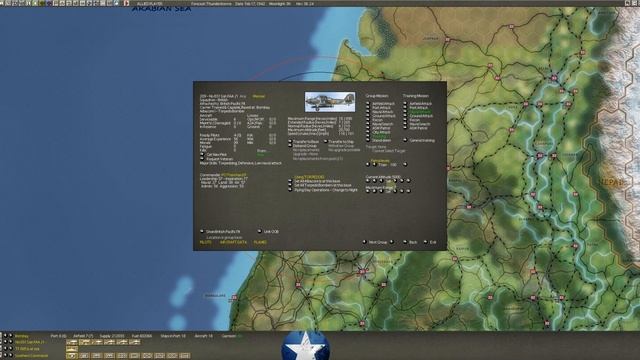Screen dimensions: 640x360
Task: Click first highlighted land unit icon in bottom row
Action: (x=72, y=356)
